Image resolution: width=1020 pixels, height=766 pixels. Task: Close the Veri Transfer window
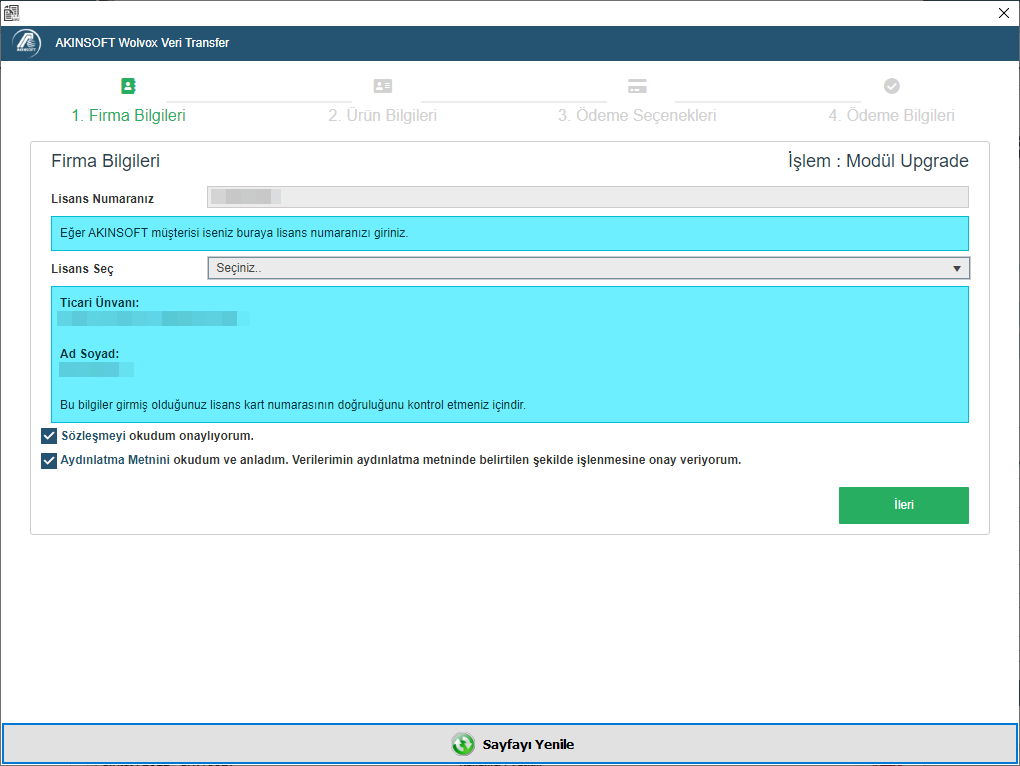pos(1004,13)
